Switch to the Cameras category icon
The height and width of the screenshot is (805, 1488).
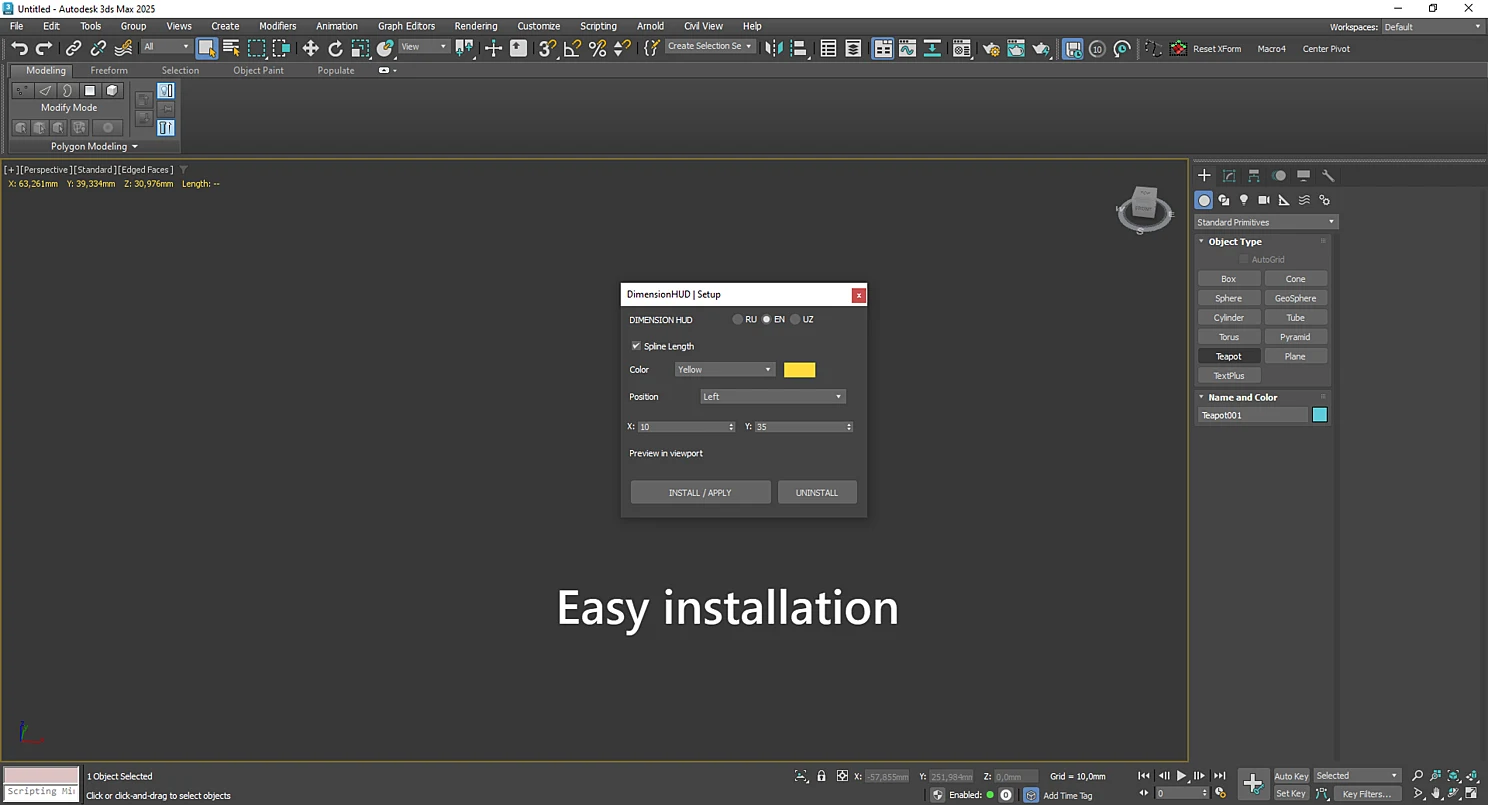click(x=1264, y=200)
